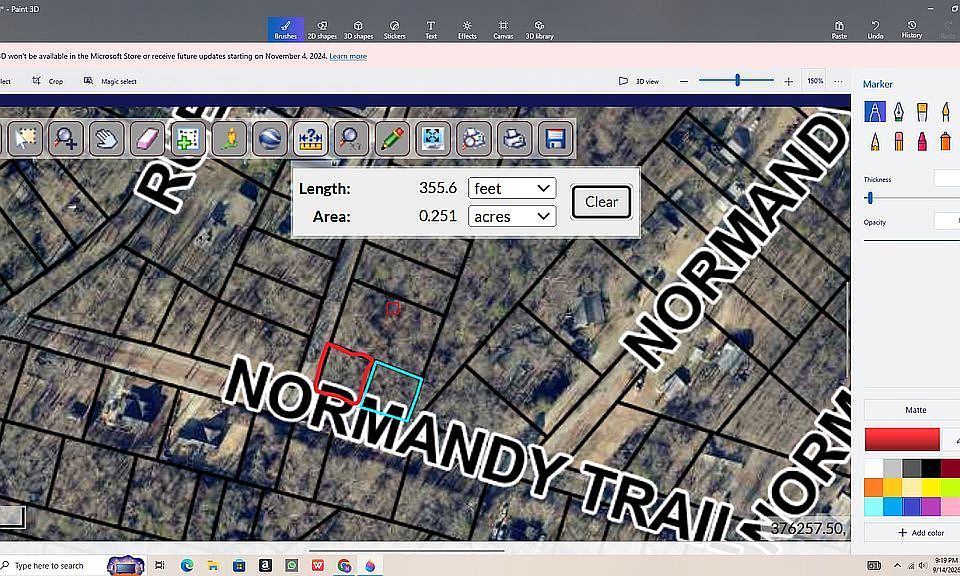Screen dimensions: 960x576
Task: Select the crayon brush
Action: pyautogui.click(x=922, y=141)
